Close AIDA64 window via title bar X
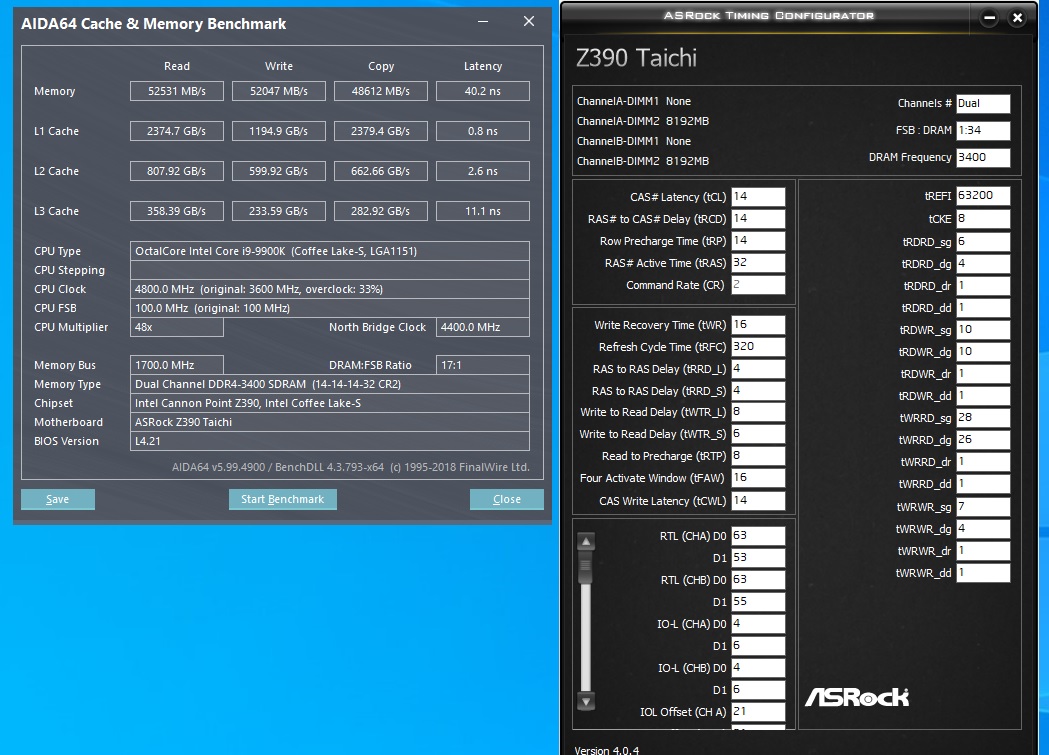Viewport: 1049px width, 755px height. (529, 22)
